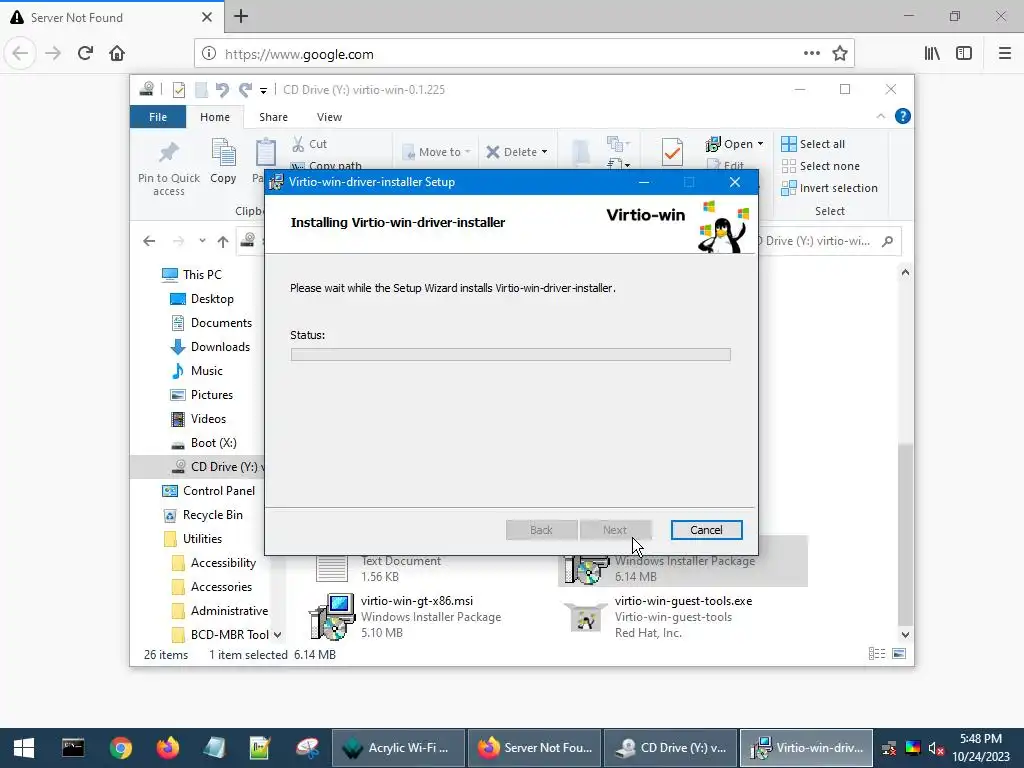Image resolution: width=1024 pixels, height=768 pixels.
Task: Launch Chrome from the taskbar
Action: (121, 748)
